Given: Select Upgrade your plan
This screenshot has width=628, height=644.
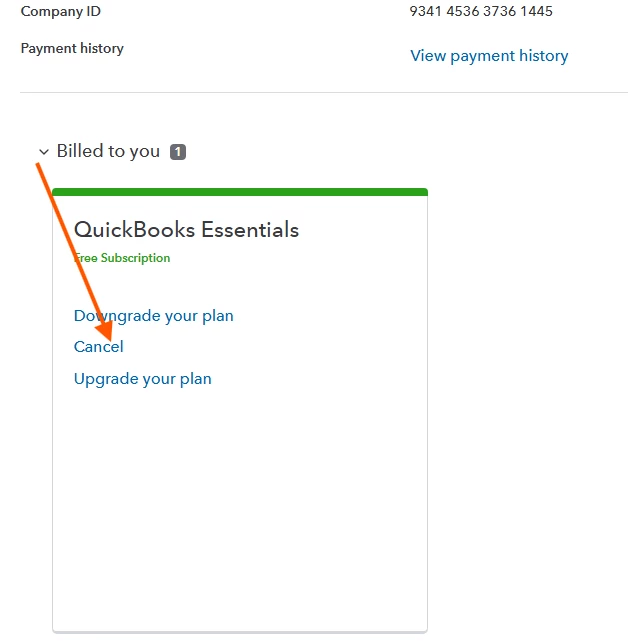Looking at the screenshot, I should pos(143,379).
